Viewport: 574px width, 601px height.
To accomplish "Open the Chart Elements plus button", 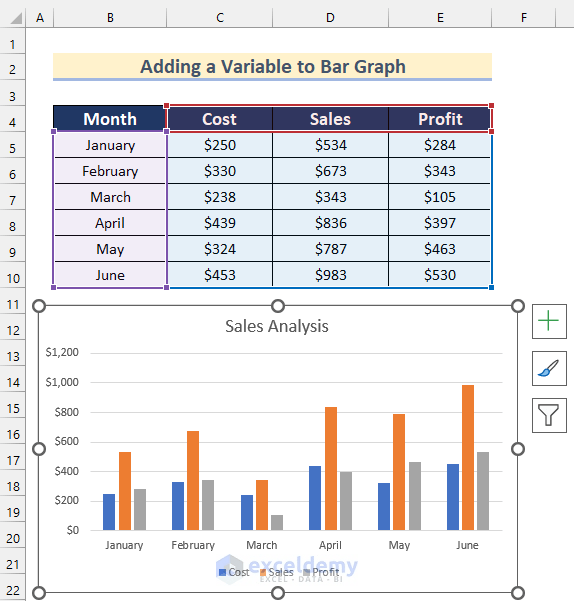I will (549, 321).
